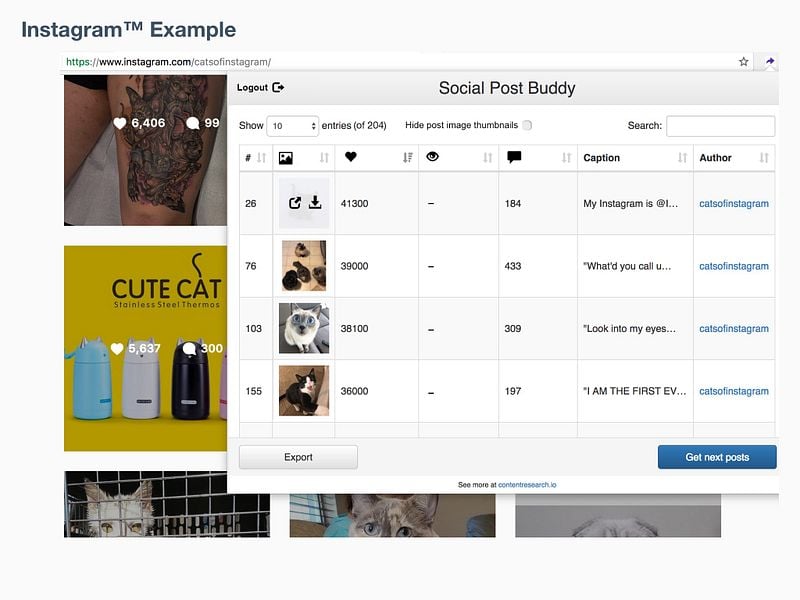Click the thumbnail of post 76

[x=304, y=266]
